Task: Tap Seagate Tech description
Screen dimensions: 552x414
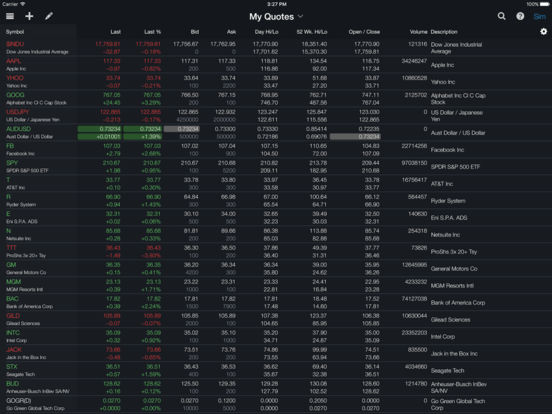Action: 447,371
